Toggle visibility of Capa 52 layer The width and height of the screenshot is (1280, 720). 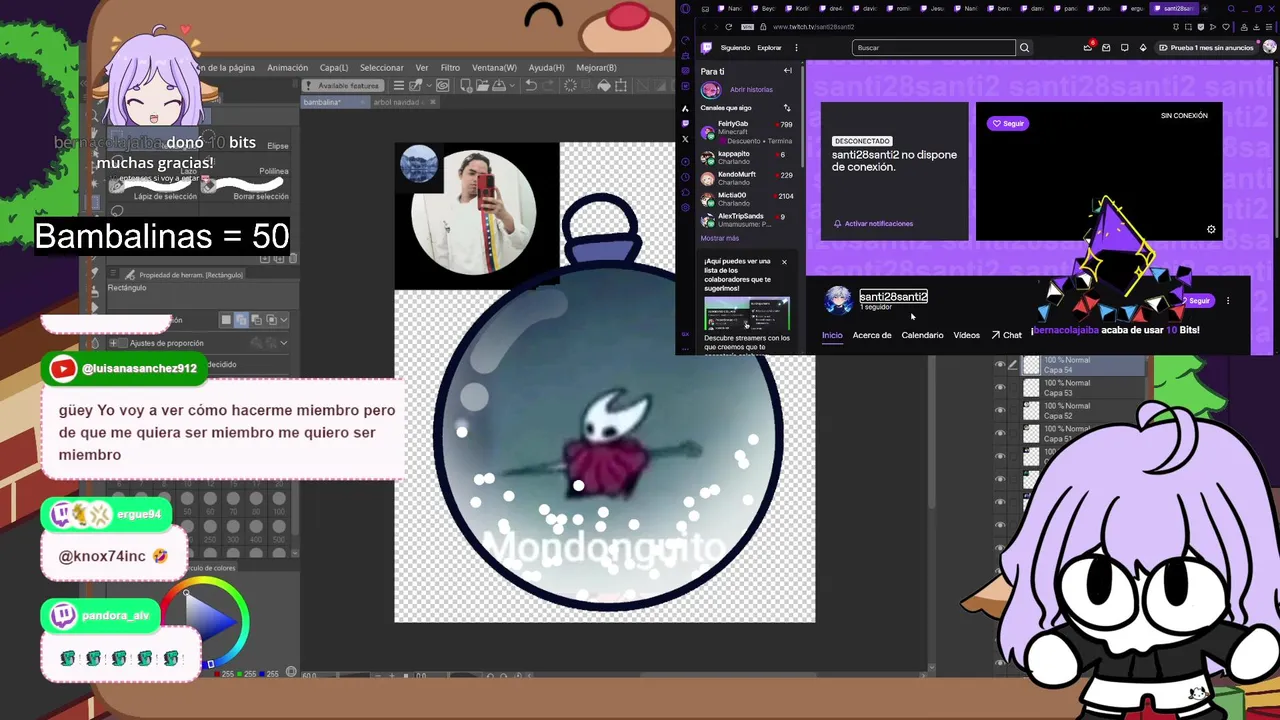tap(1000, 410)
